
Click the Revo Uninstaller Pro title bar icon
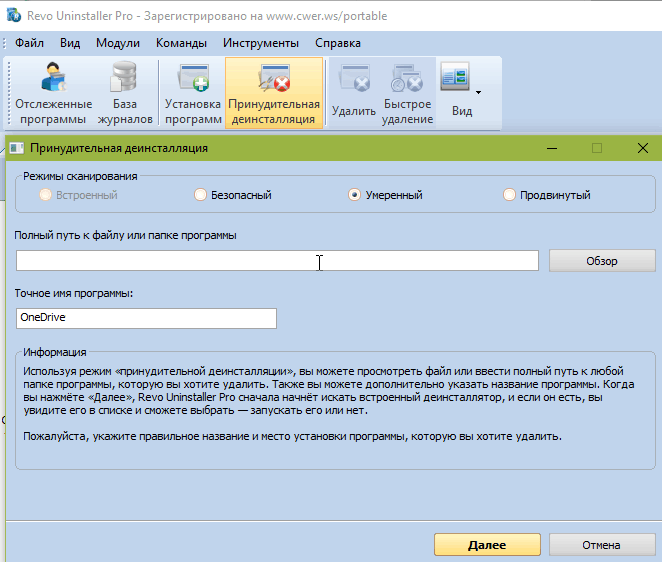(x=14, y=15)
